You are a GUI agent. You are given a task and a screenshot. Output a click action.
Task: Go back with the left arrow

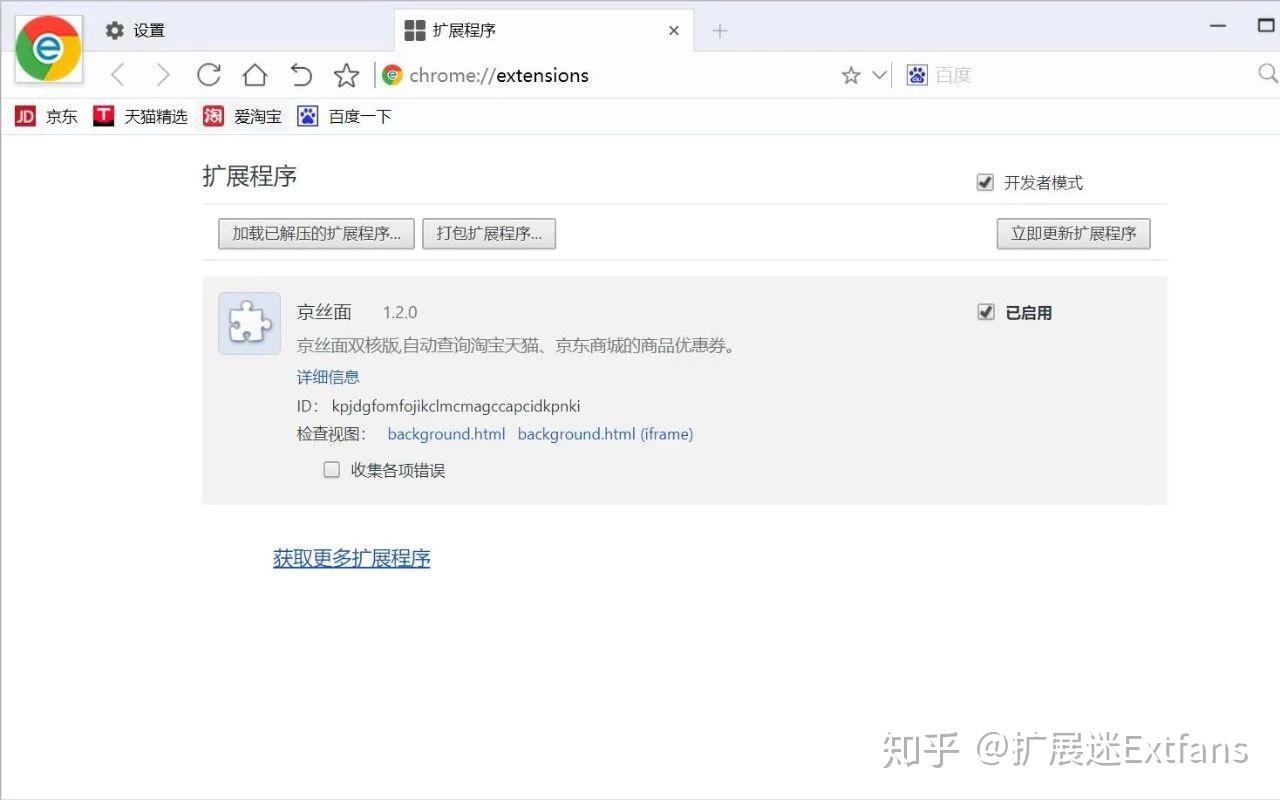click(118, 75)
